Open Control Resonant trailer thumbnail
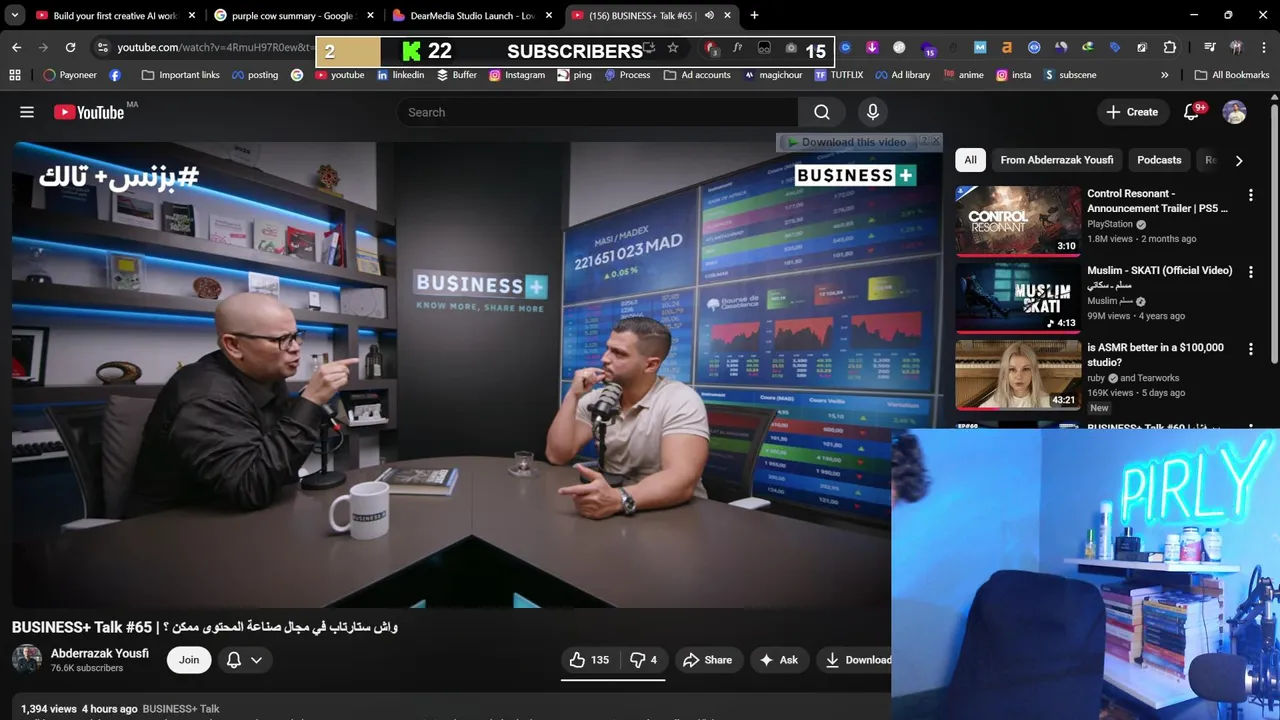1280x720 pixels. click(x=1017, y=221)
